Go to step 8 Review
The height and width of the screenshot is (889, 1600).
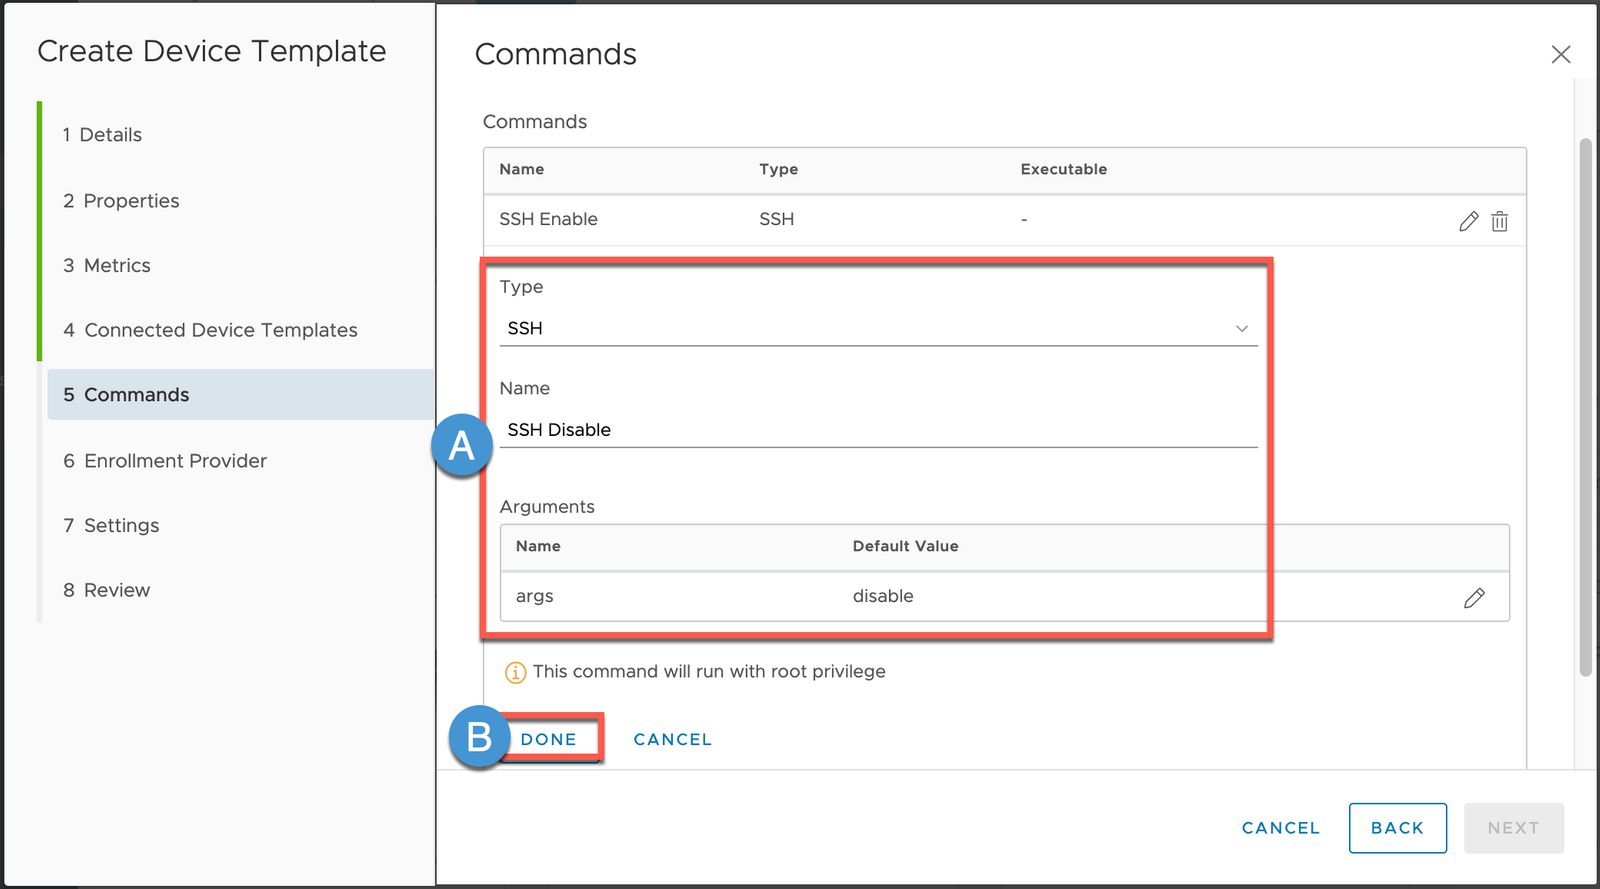(107, 590)
